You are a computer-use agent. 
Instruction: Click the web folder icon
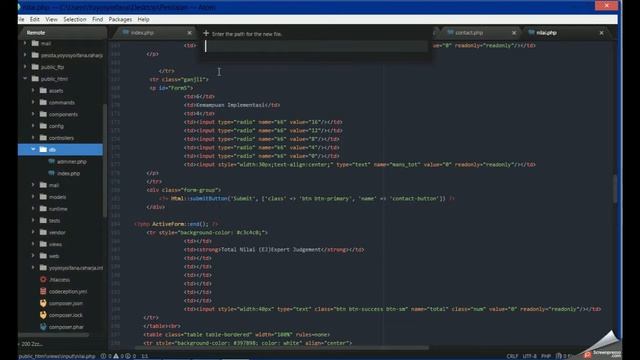tap(43, 256)
